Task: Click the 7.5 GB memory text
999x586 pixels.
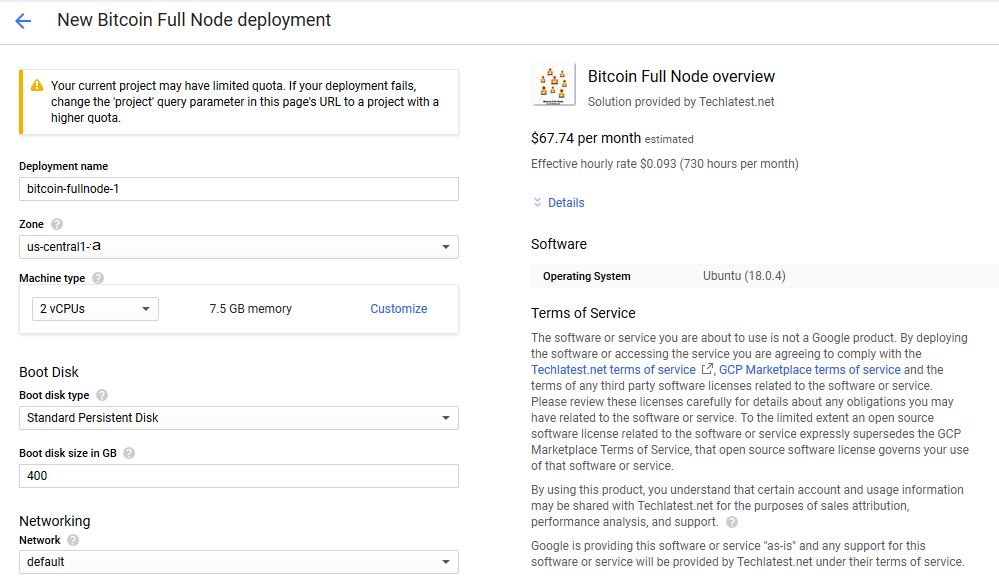Action: pos(250,309)
